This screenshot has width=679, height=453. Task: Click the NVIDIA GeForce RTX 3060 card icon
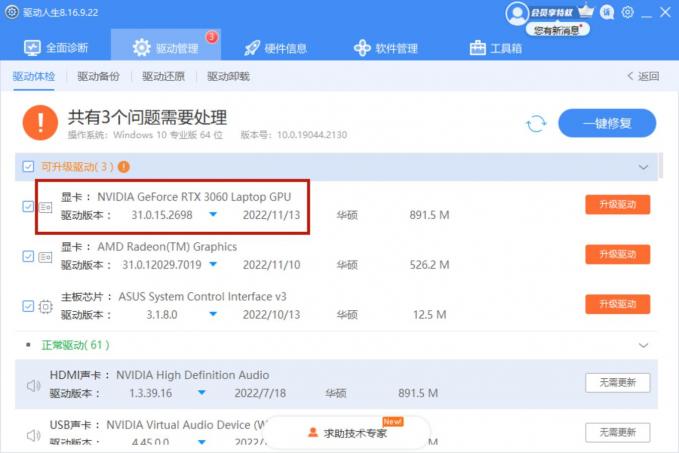click(x=46, y=207)
